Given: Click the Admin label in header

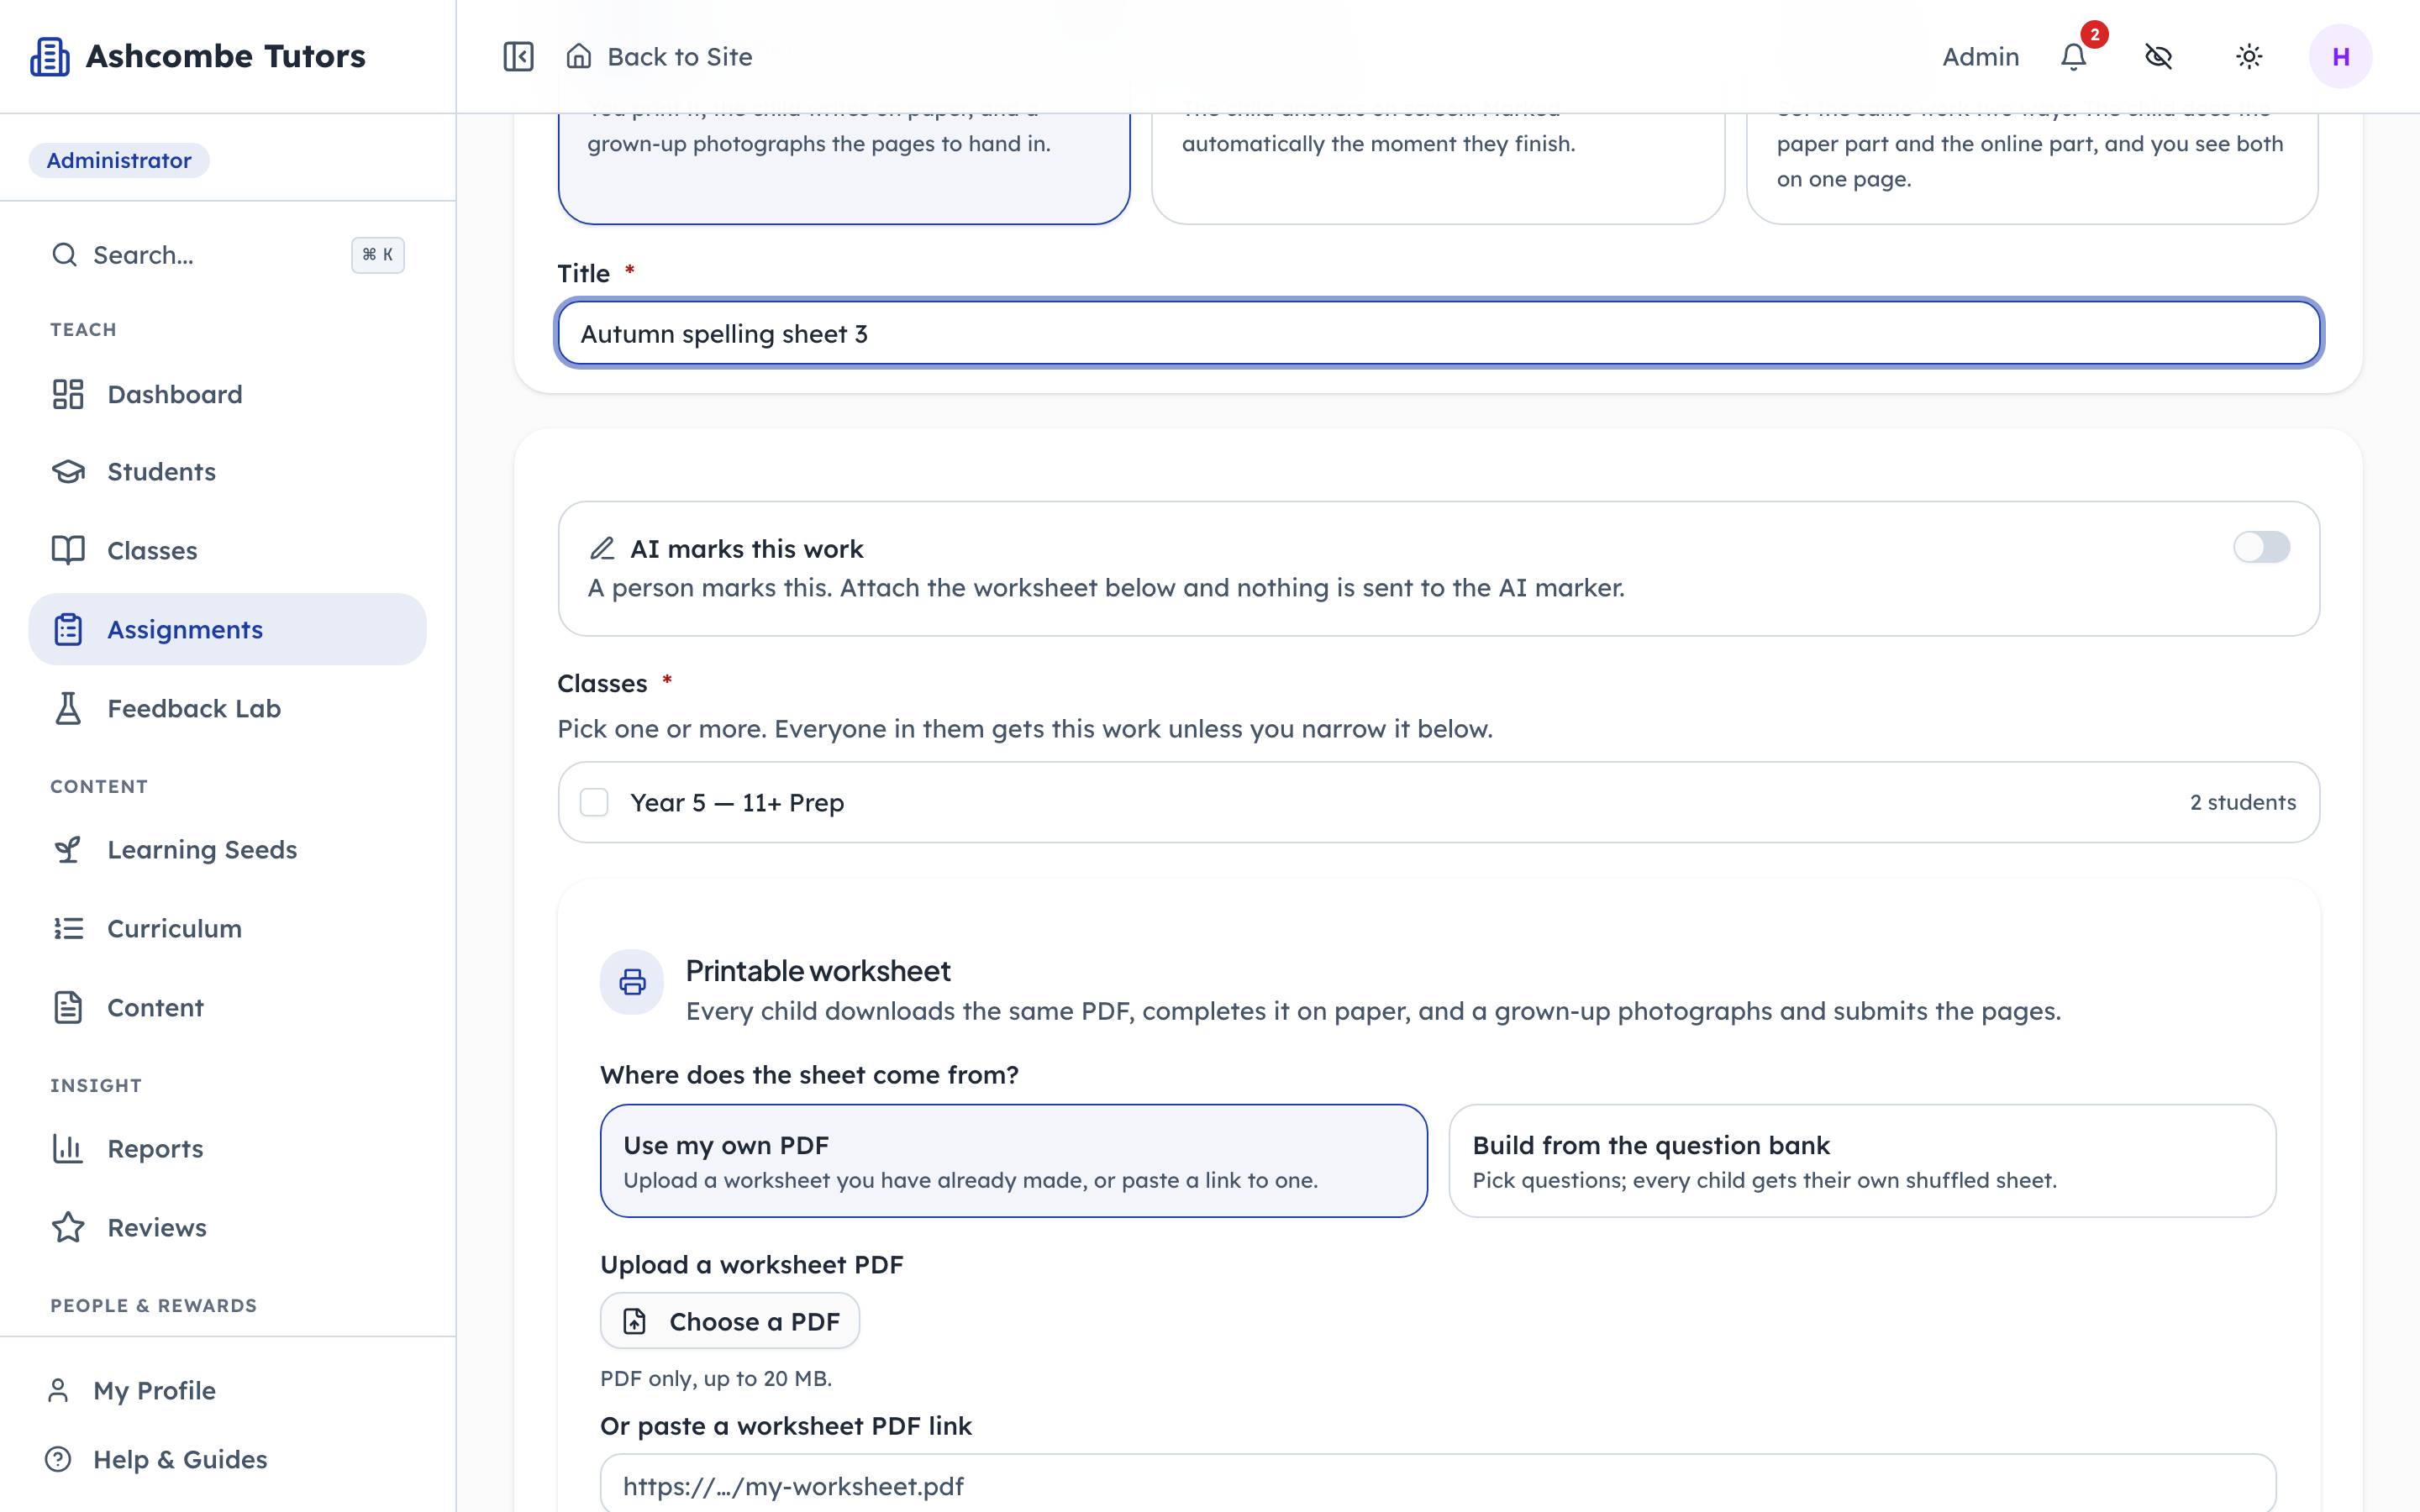Looking at the screenshot, I should click(x=1980, y=57).
